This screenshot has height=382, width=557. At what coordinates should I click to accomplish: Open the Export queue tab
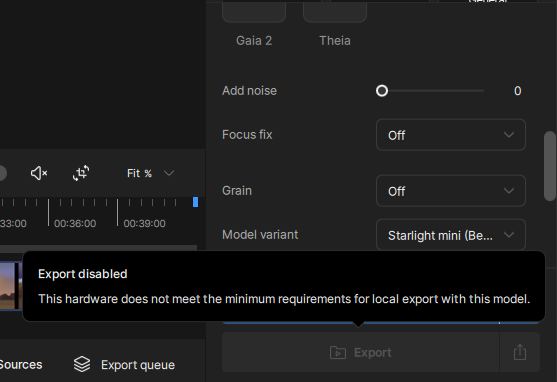point(124,365)
